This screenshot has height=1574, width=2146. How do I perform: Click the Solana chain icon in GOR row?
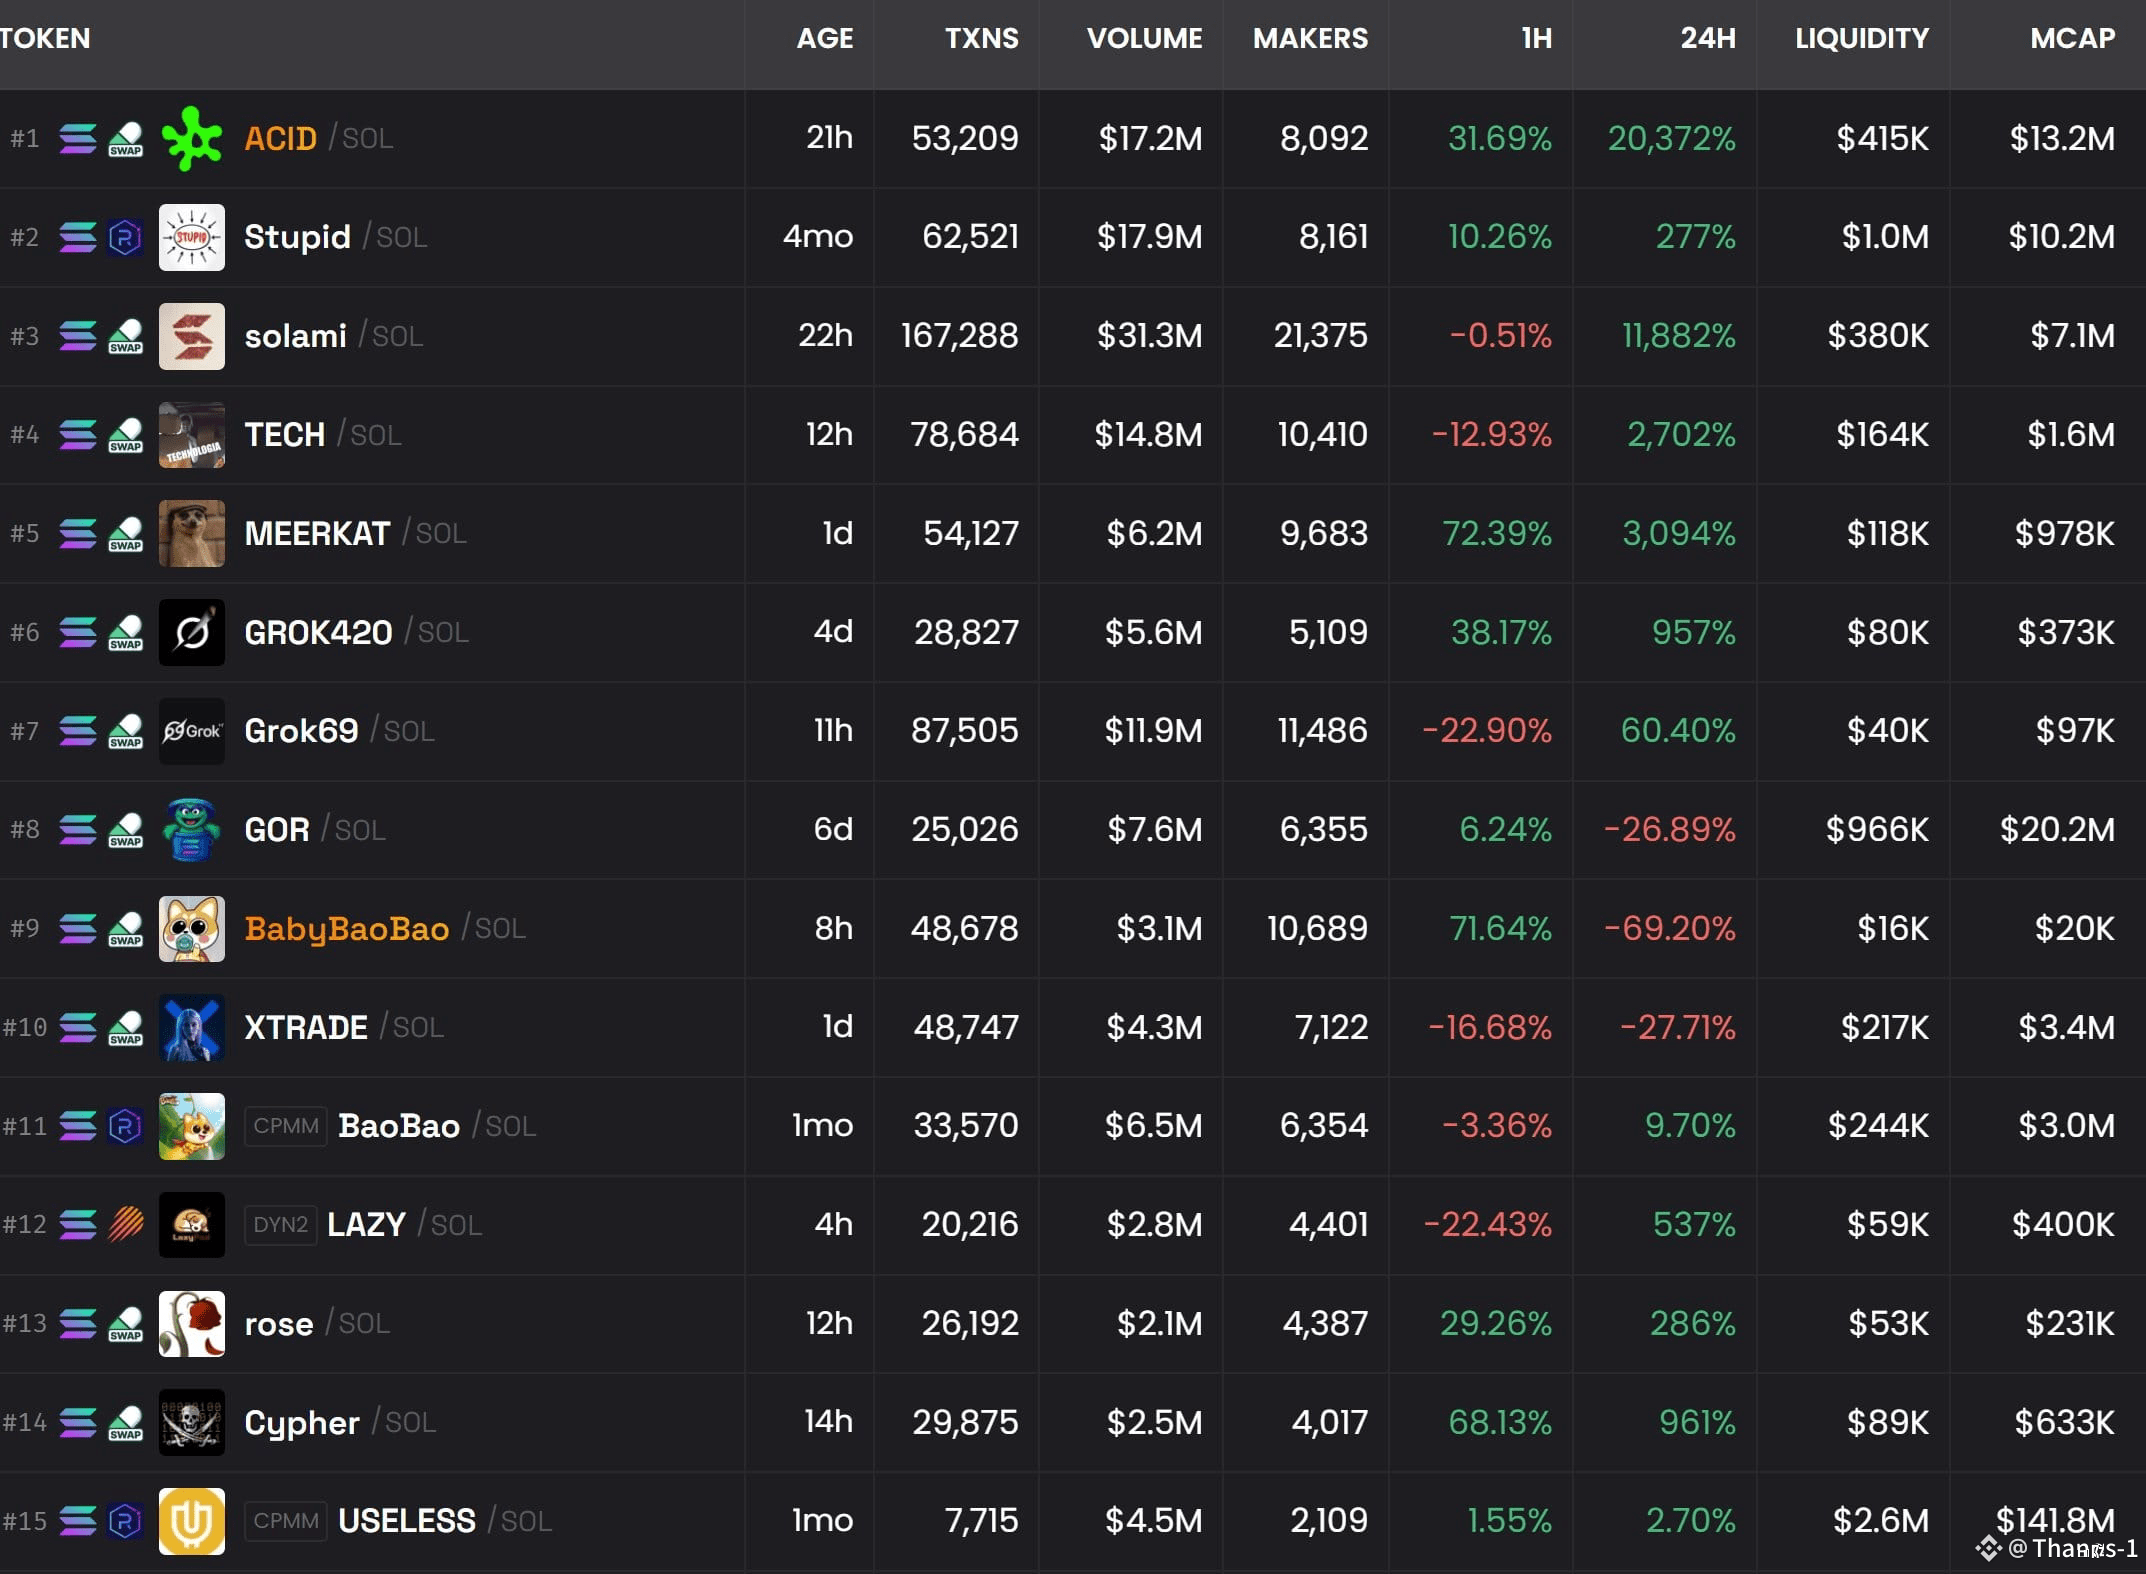[77, 830]
